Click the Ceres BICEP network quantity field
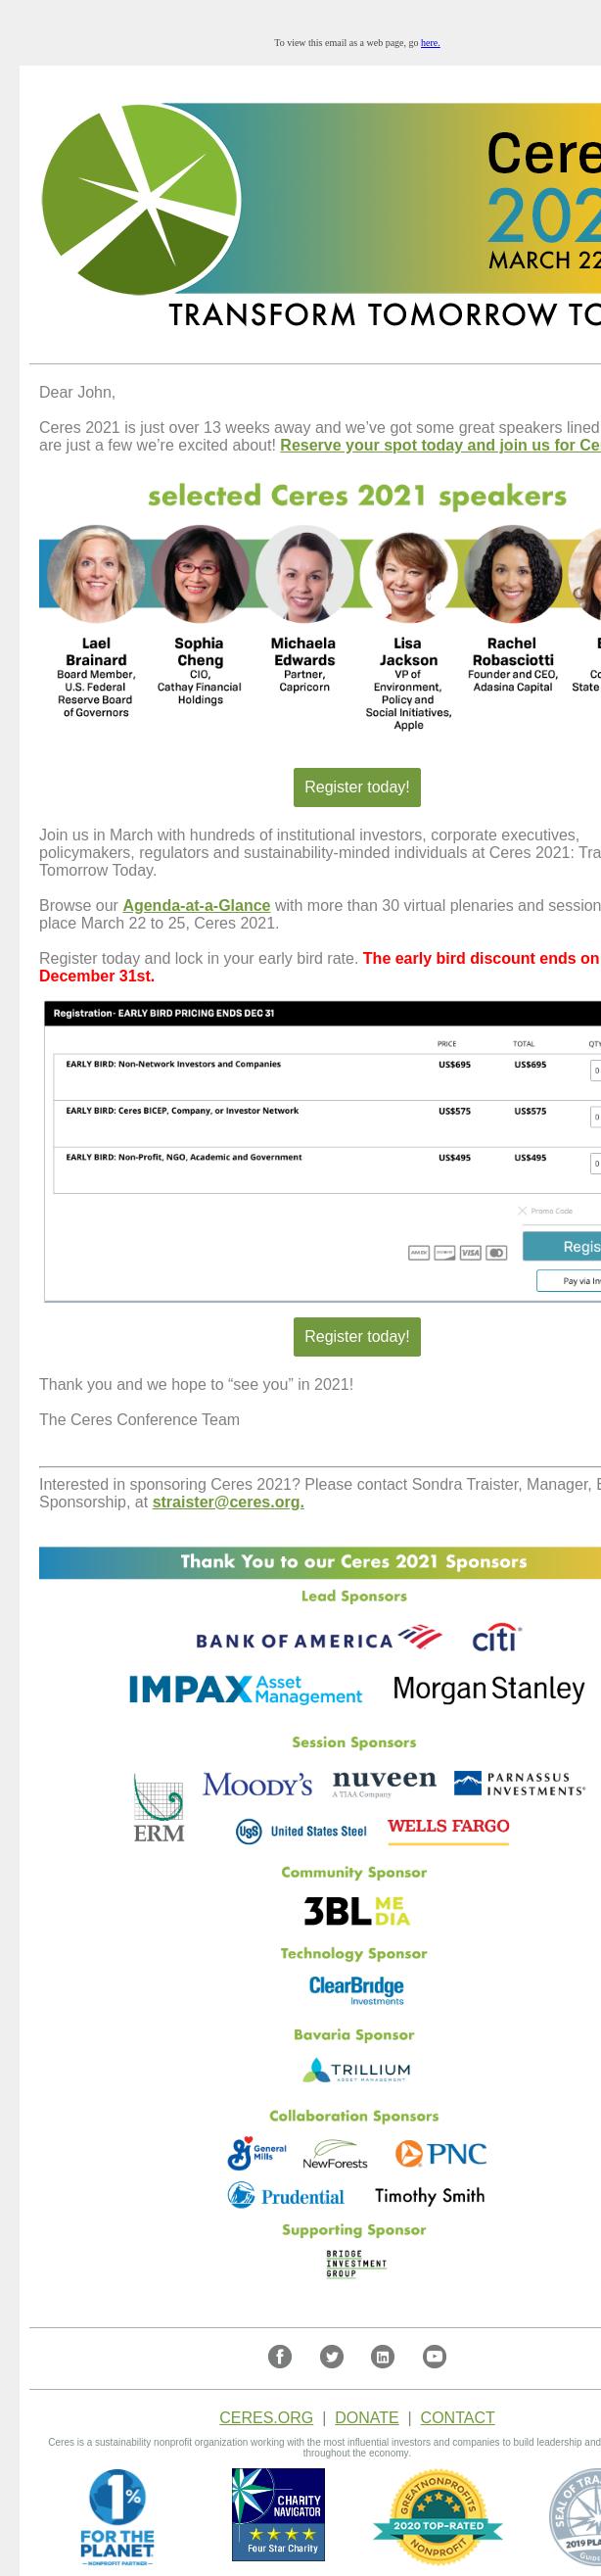The height and width of the screenshot is (2576, 601). coord(596,1116)
